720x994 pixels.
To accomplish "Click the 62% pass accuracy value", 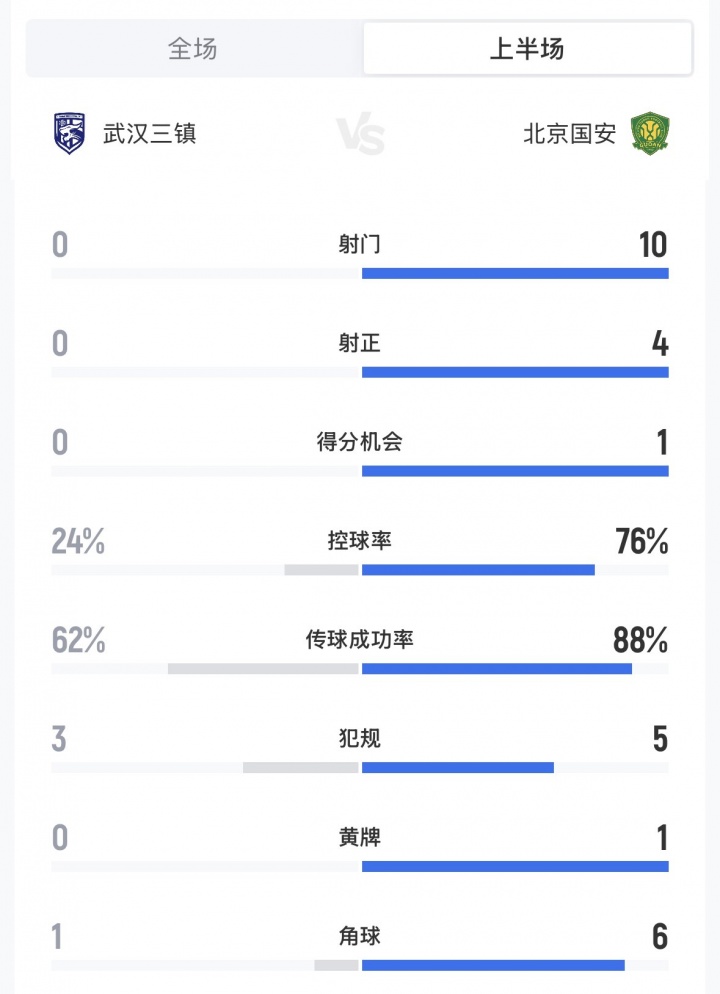I will (x=78, y=640).
